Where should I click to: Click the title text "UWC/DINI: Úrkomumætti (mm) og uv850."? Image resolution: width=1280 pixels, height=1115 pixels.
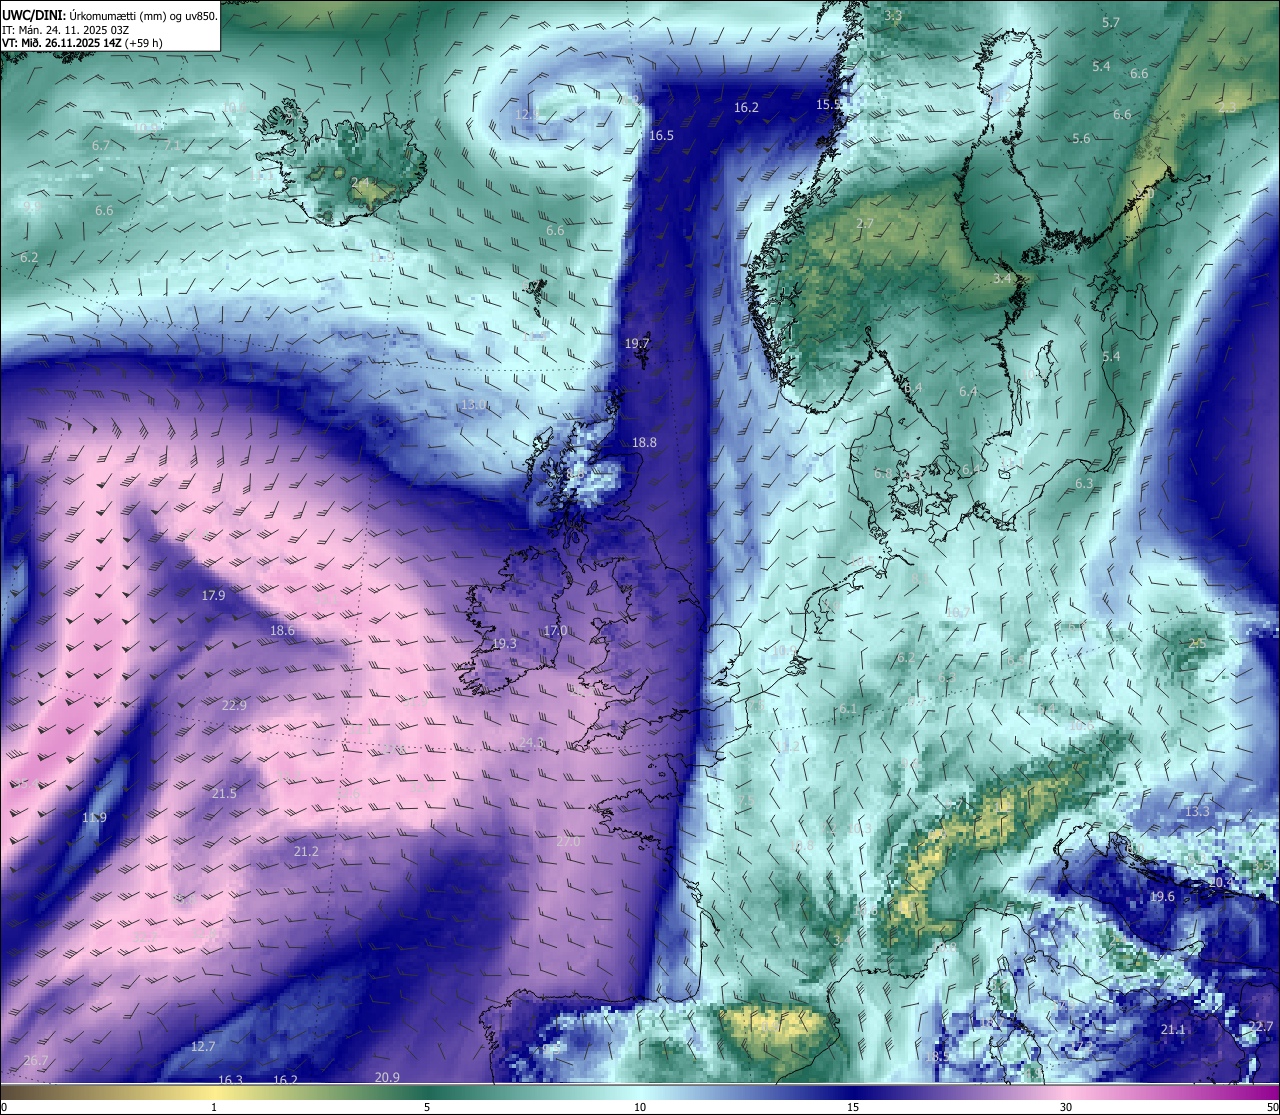(109, 16)
